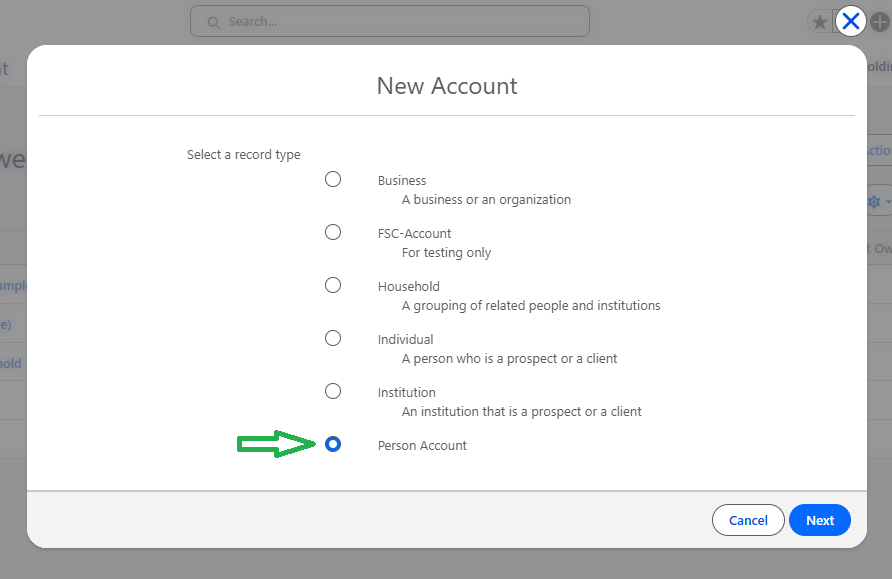Click the Institution label text
This screenshot has height=579, width=892.
tap(406, 392)
